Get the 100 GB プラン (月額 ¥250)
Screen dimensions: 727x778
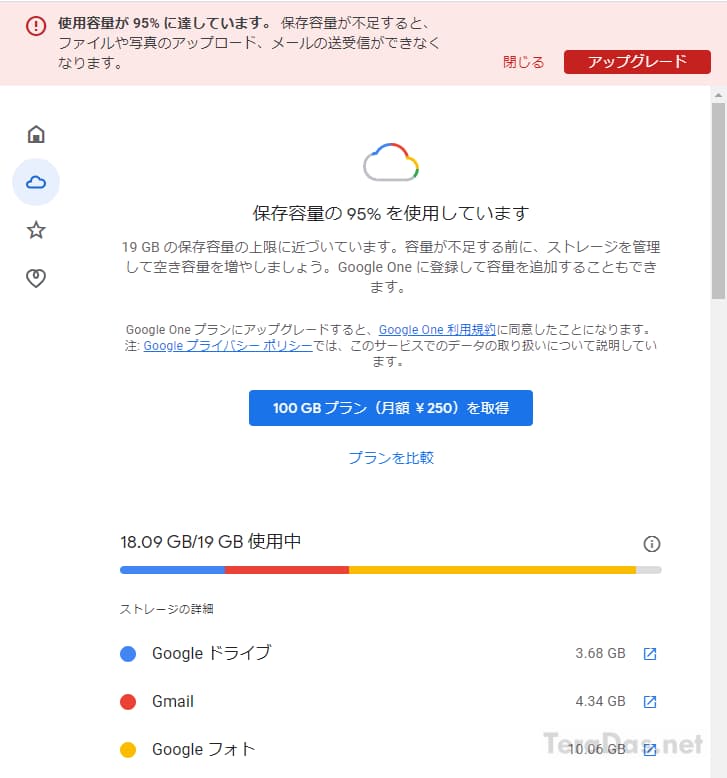coord(391,408)
